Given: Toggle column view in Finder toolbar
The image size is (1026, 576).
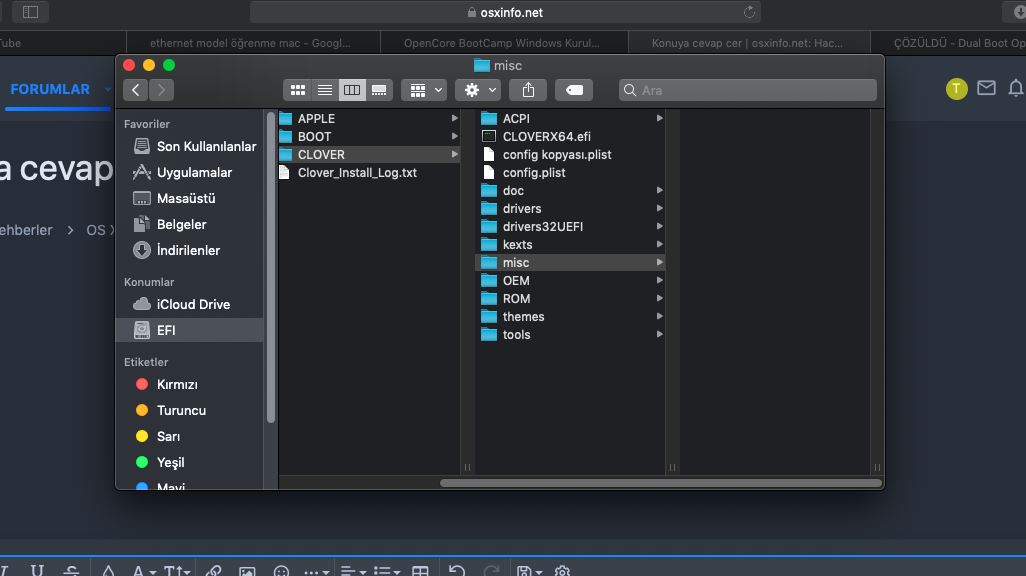Looking at the screenshot, I should (x=351, y=90).
